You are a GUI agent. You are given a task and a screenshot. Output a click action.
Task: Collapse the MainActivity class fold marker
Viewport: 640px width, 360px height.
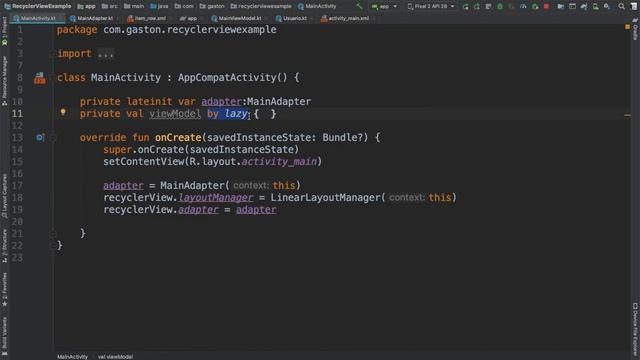[53, 78]
